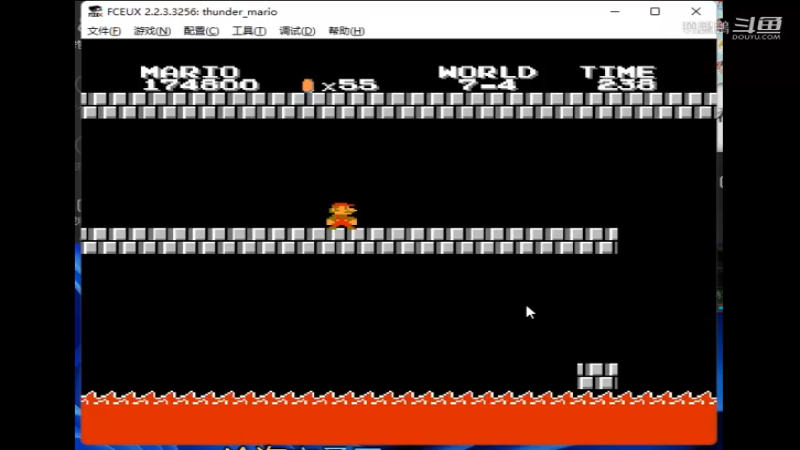This screenshot has width=800, height=450.
Task: Click the TIME counter value
Action: [627, 85]
